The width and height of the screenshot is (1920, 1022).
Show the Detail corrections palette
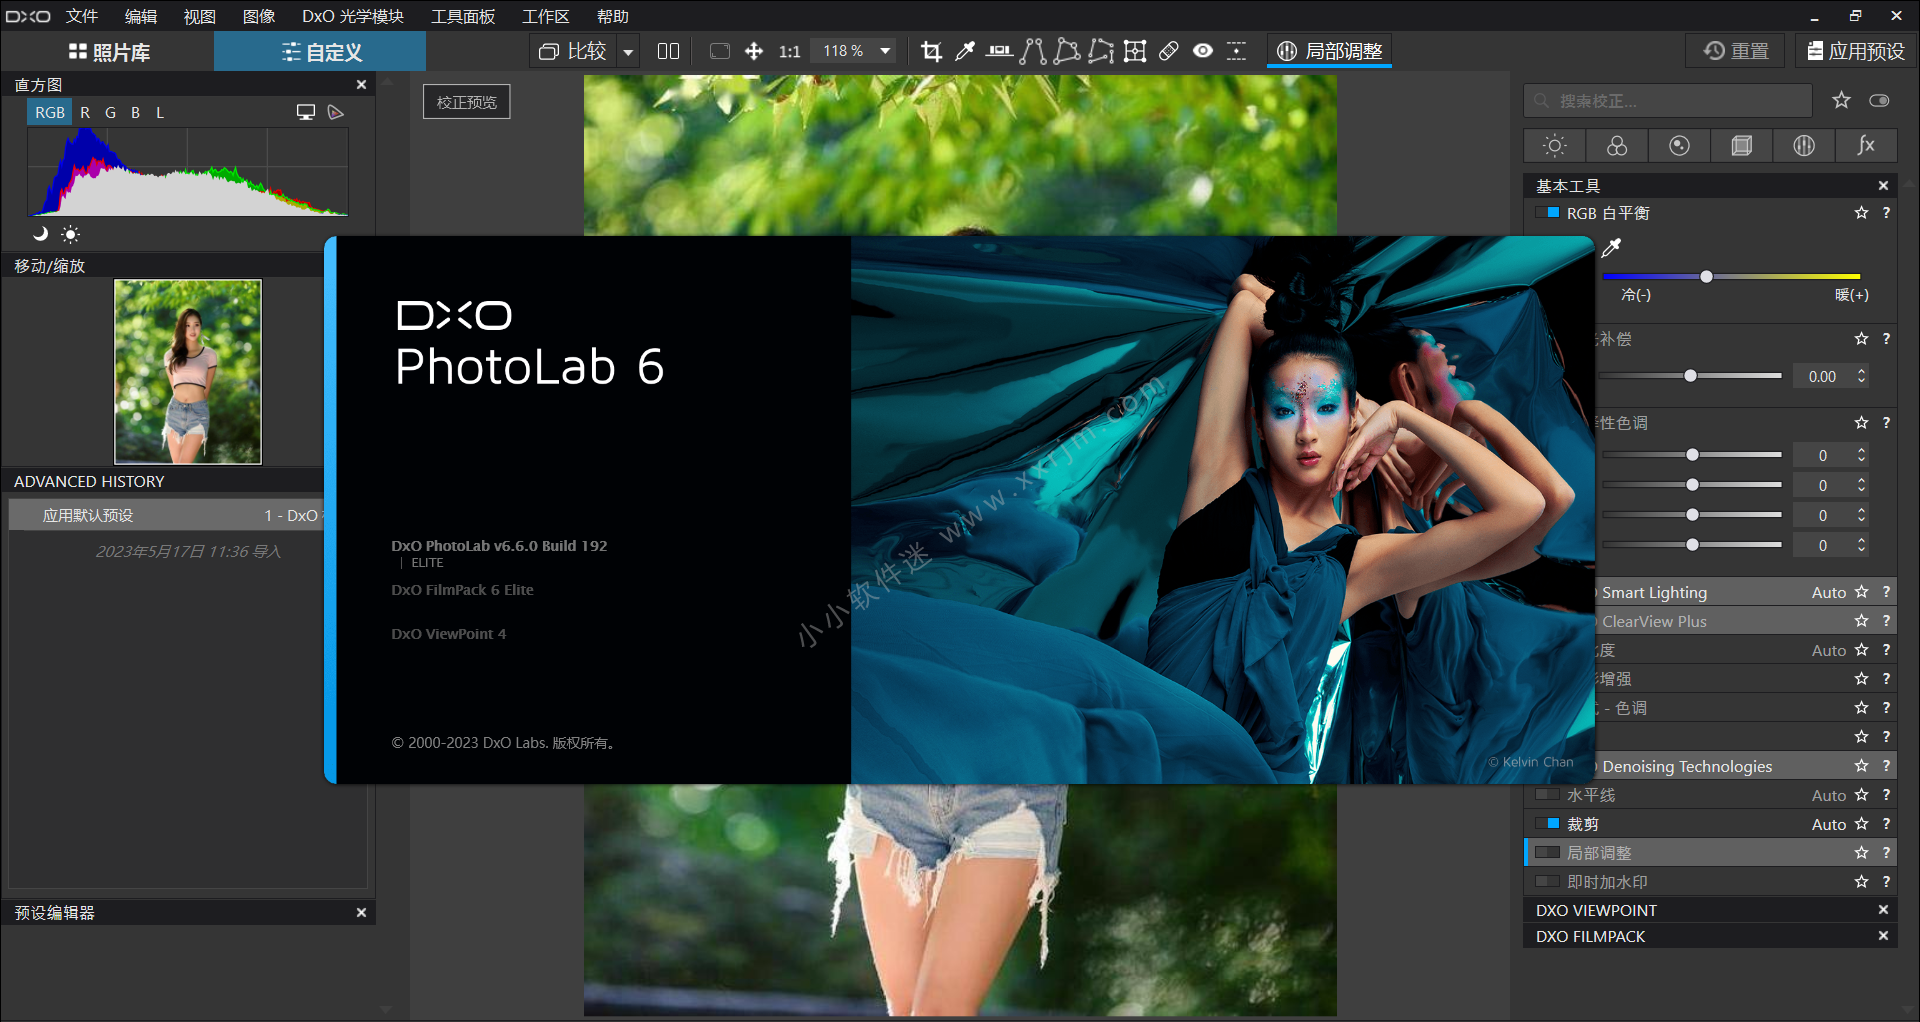[x=1679, y=146]
